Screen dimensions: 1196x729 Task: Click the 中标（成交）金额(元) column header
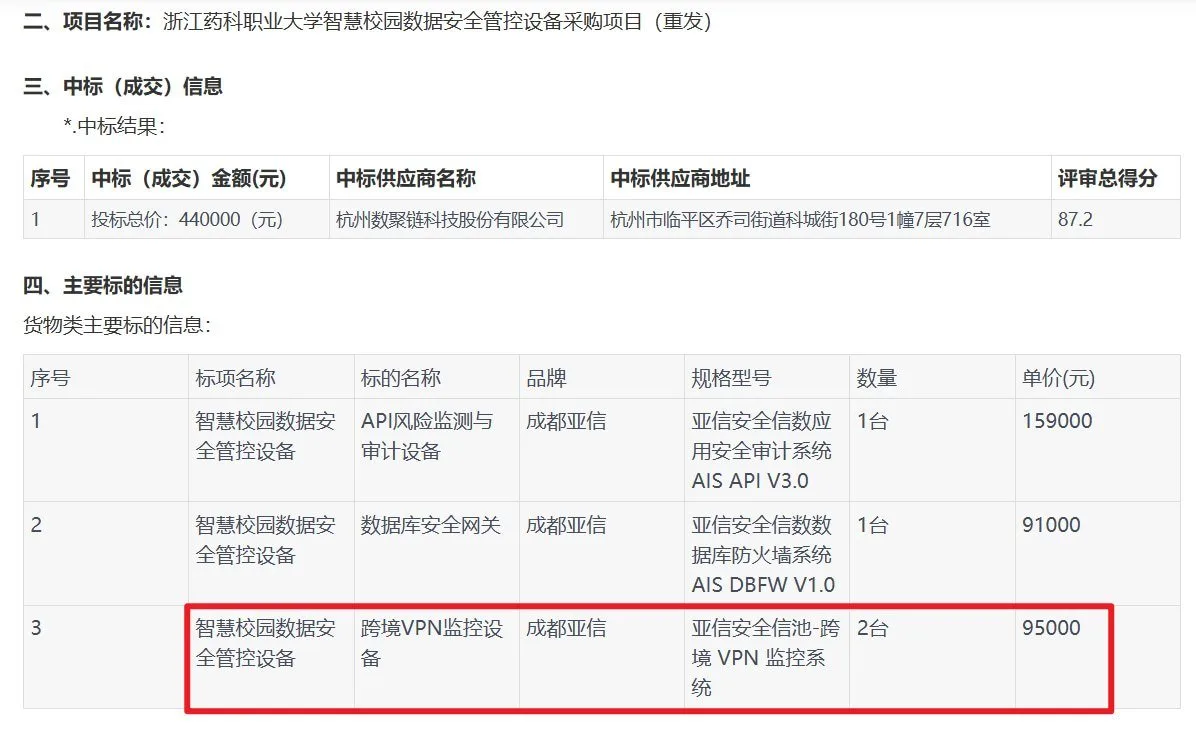(x=188, y=178)
